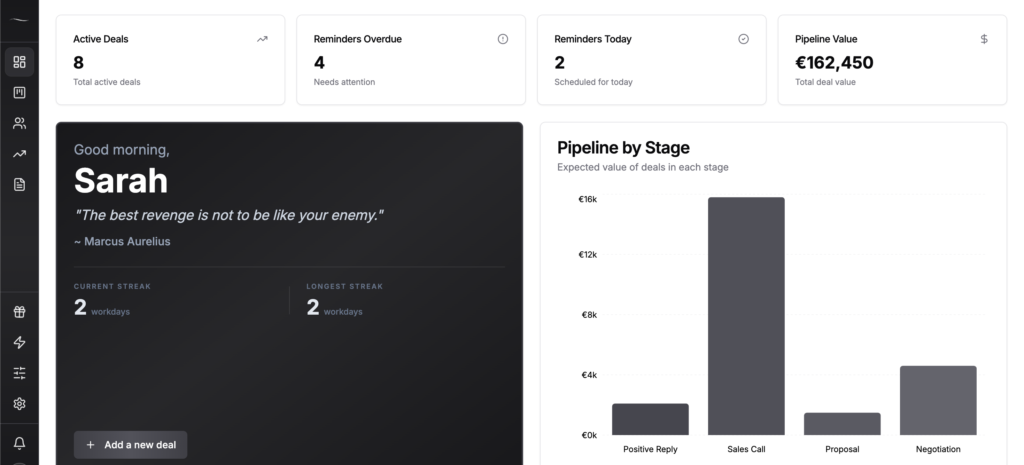Viewport: 1024px width, 465px height.
Task: Click the Proposal bar in chart
Action: tap(842, 424)
